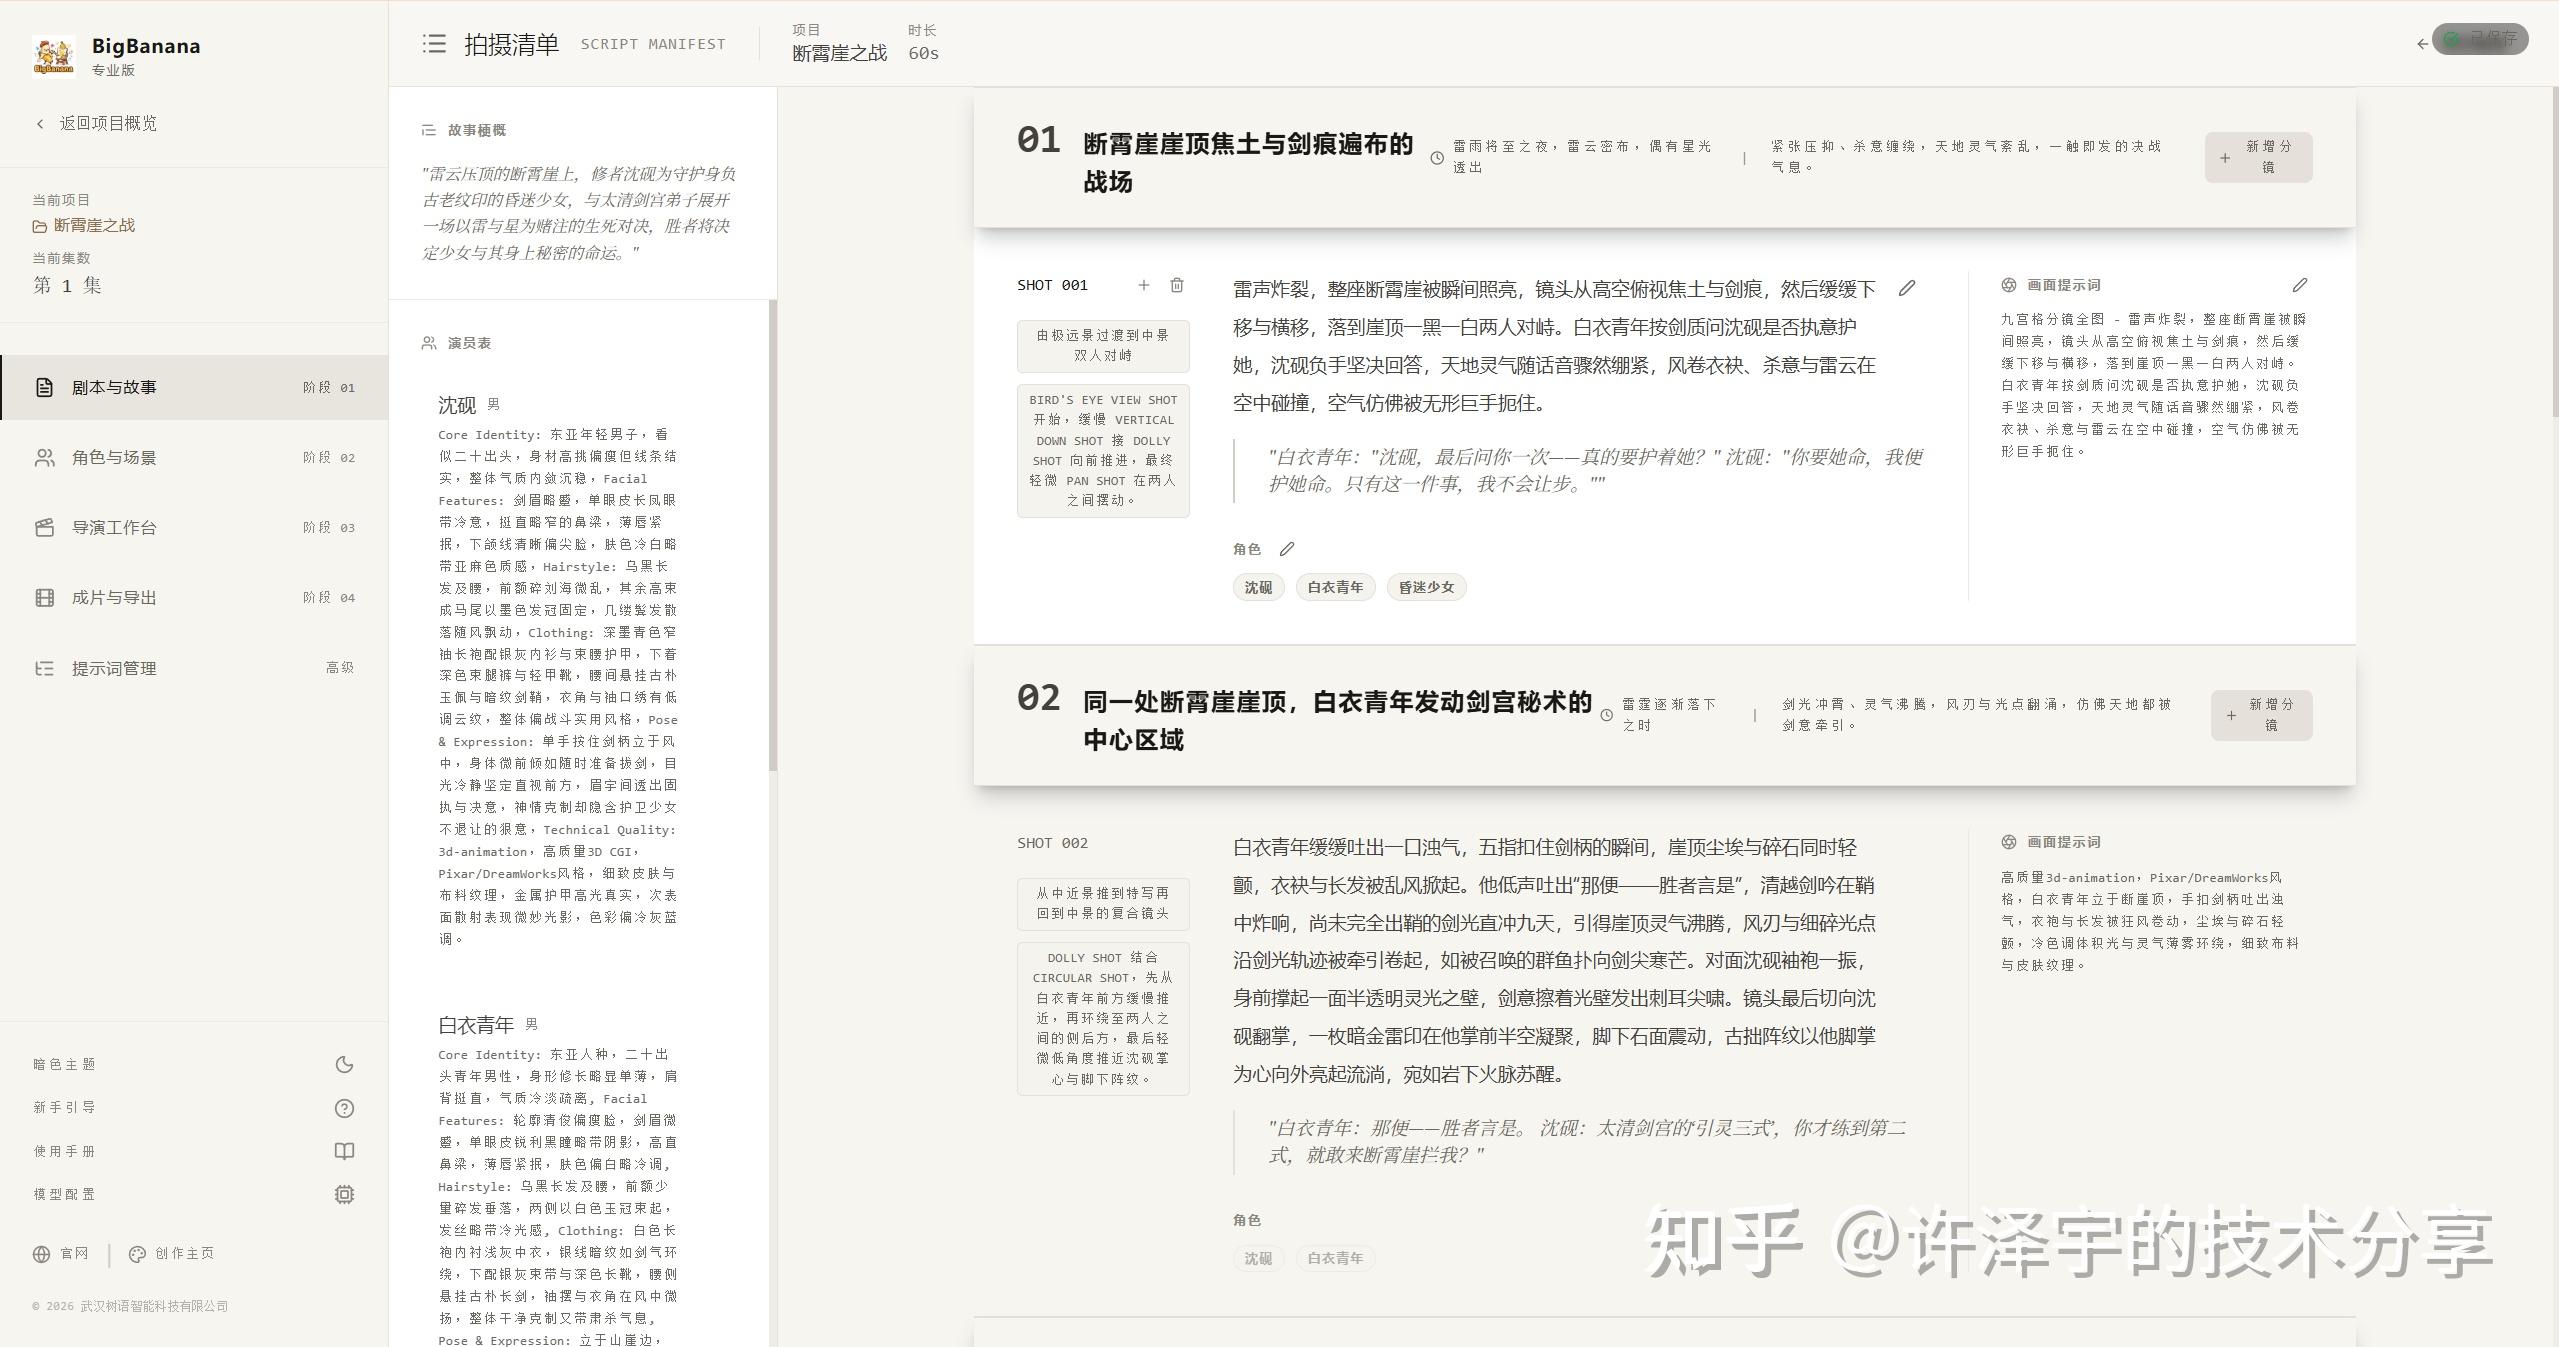Click the 已保存 status badge
Screen dimensions: 2559x1347
coord(2481,39)
